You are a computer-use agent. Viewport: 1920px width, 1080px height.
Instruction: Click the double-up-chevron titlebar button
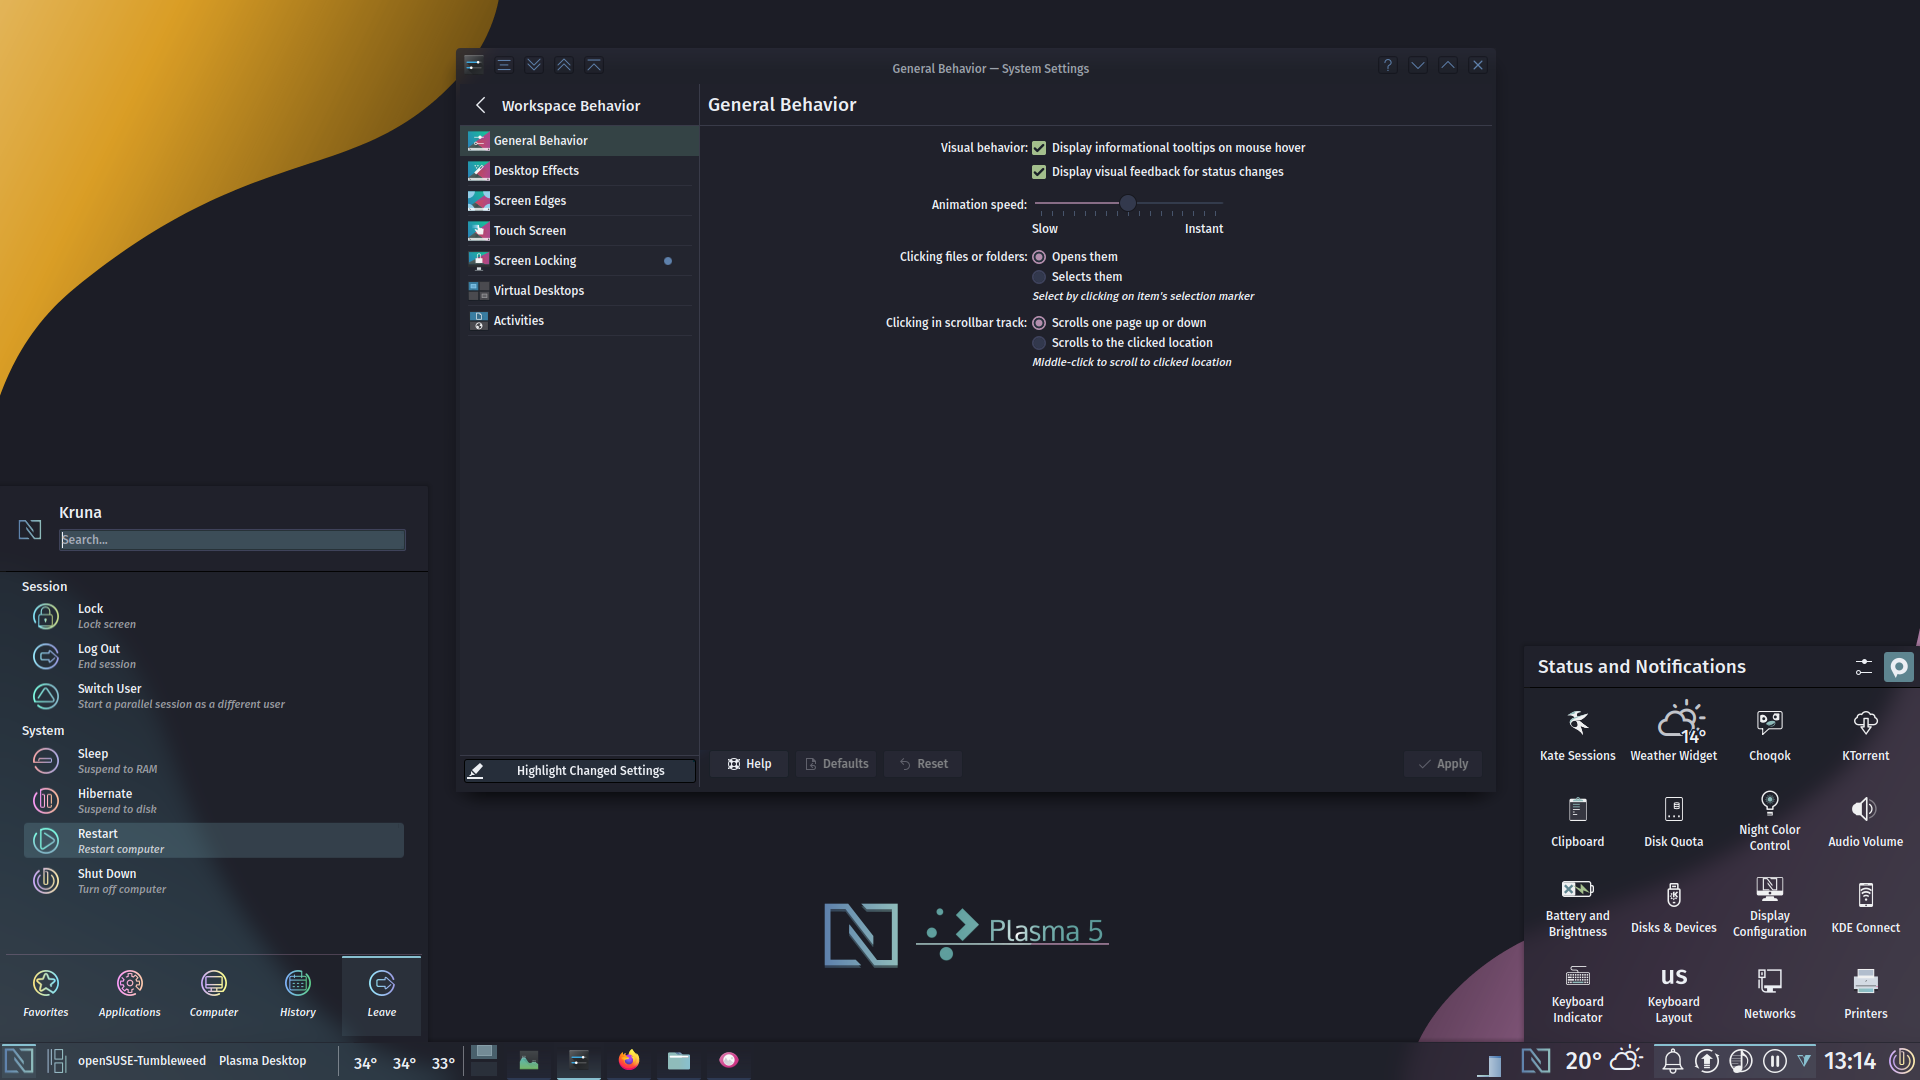point(564,65)
